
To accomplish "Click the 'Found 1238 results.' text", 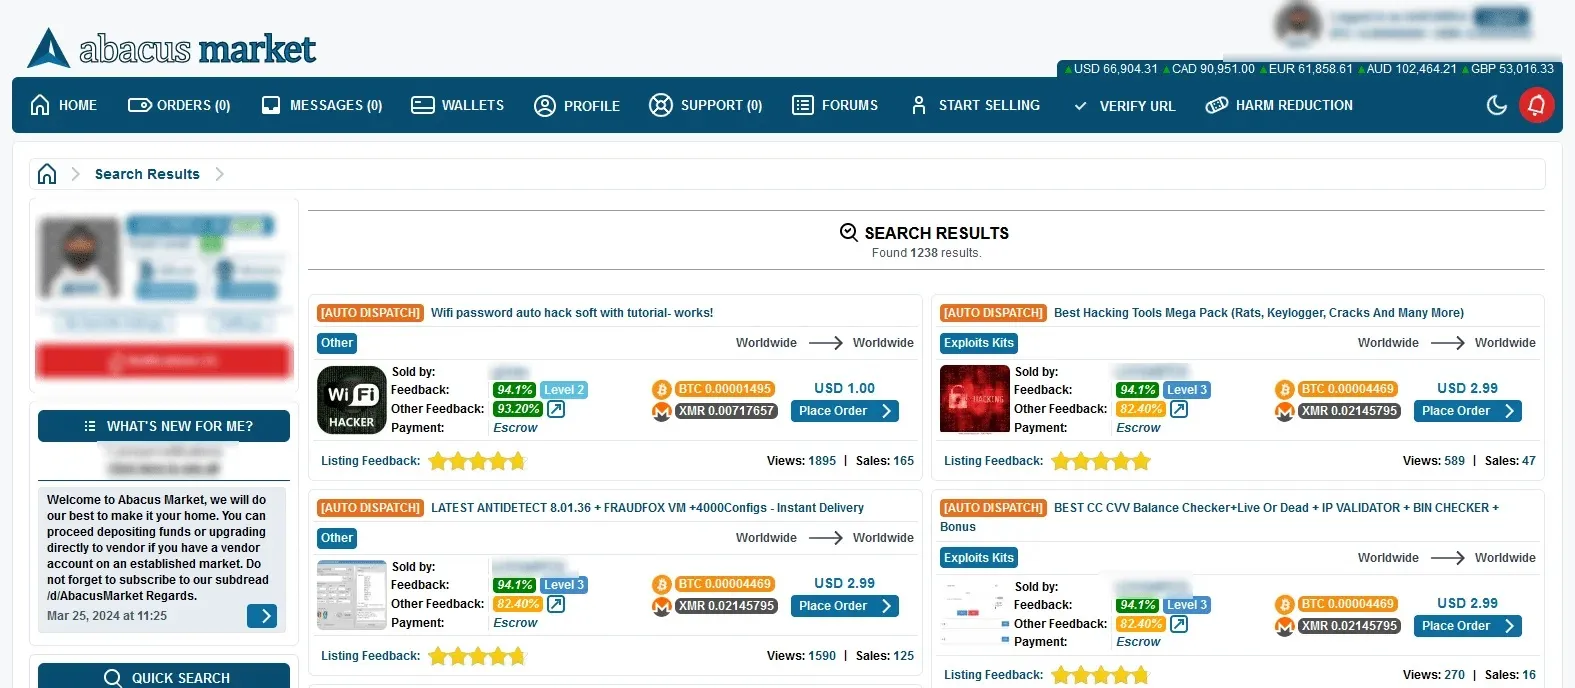I will 926,253.
